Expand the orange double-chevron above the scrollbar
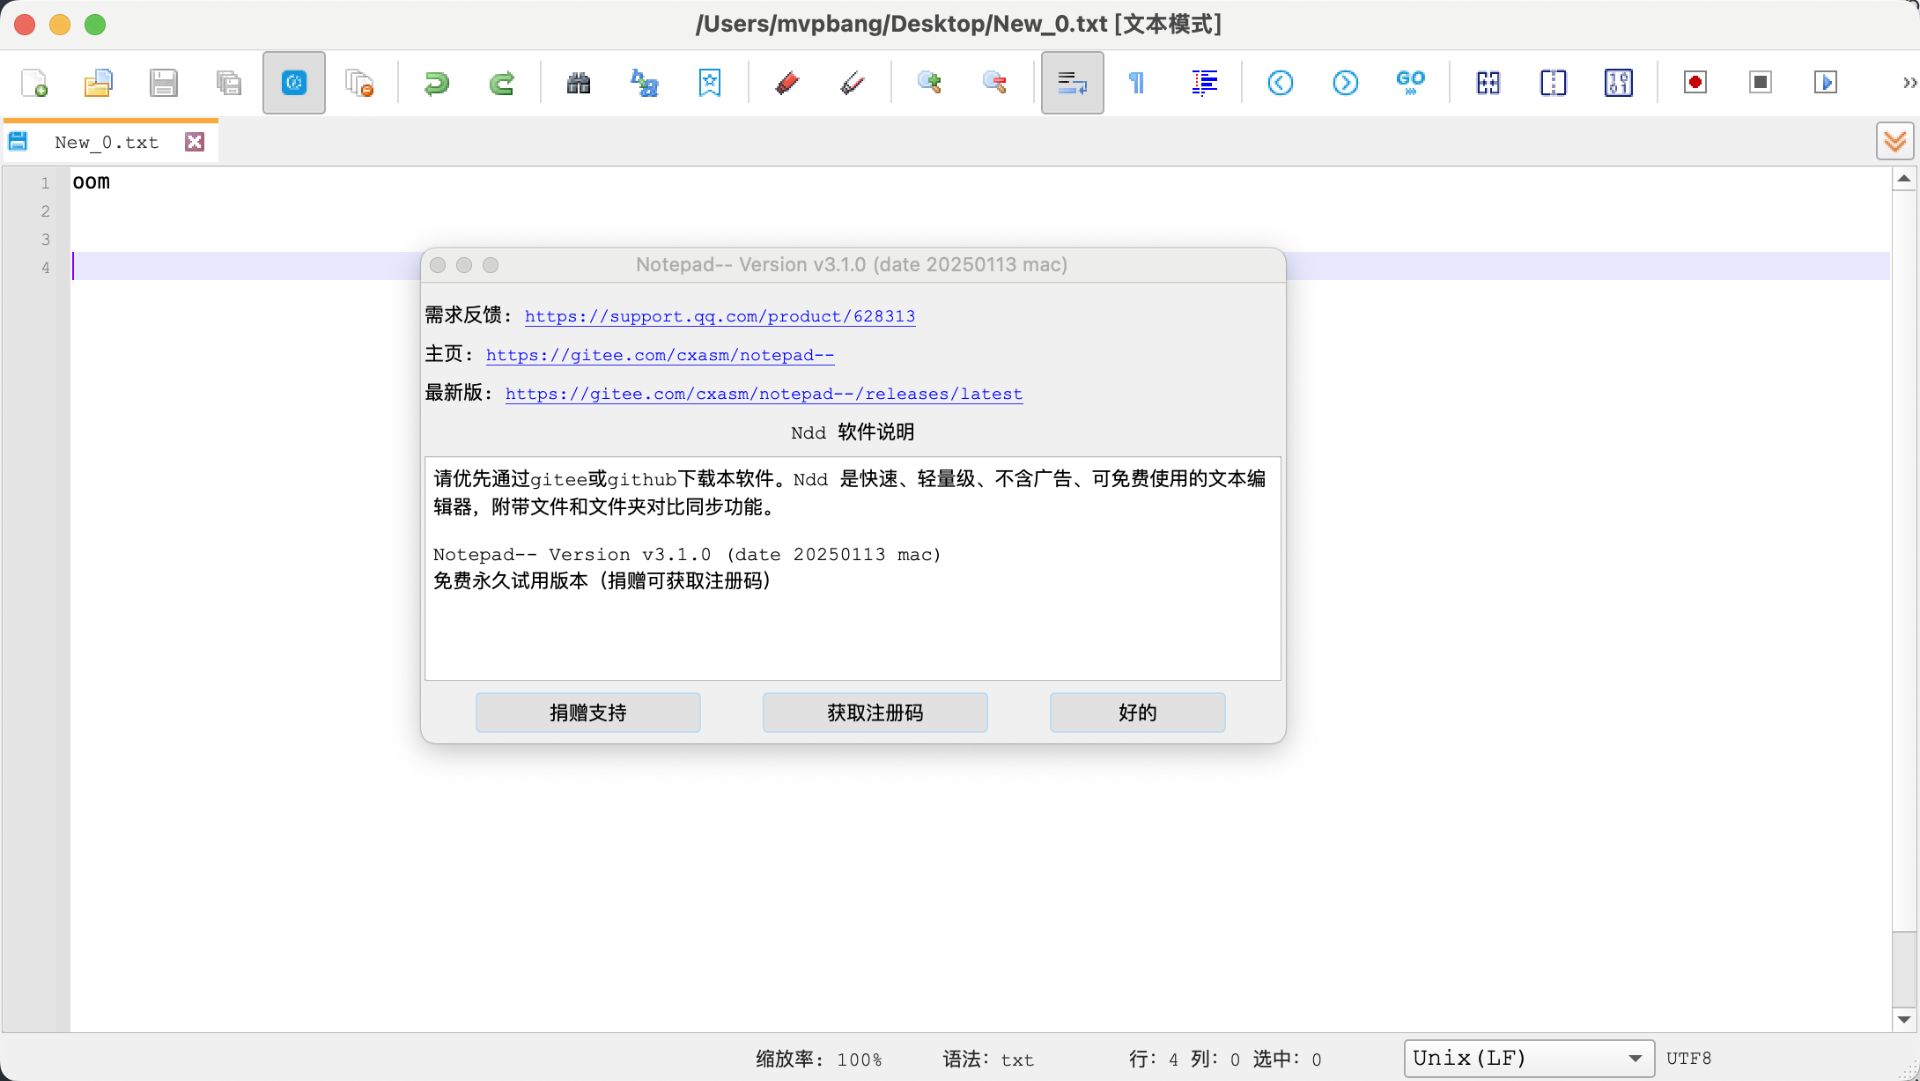The height and width of the screenshot is (1081, 1920). pyautogui.click(x=1895, y=140)
